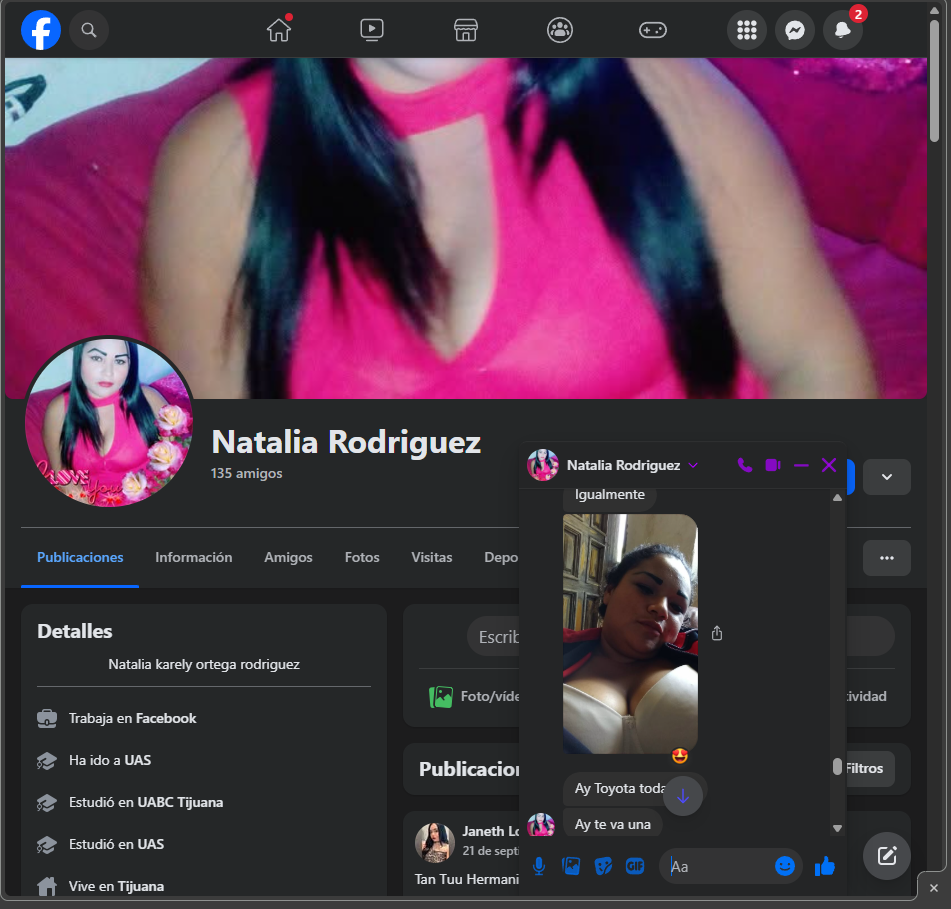The width and height of the screenshot is (951, 909).
Task: Open emoji picker in the message box
Action: (786, 866)
